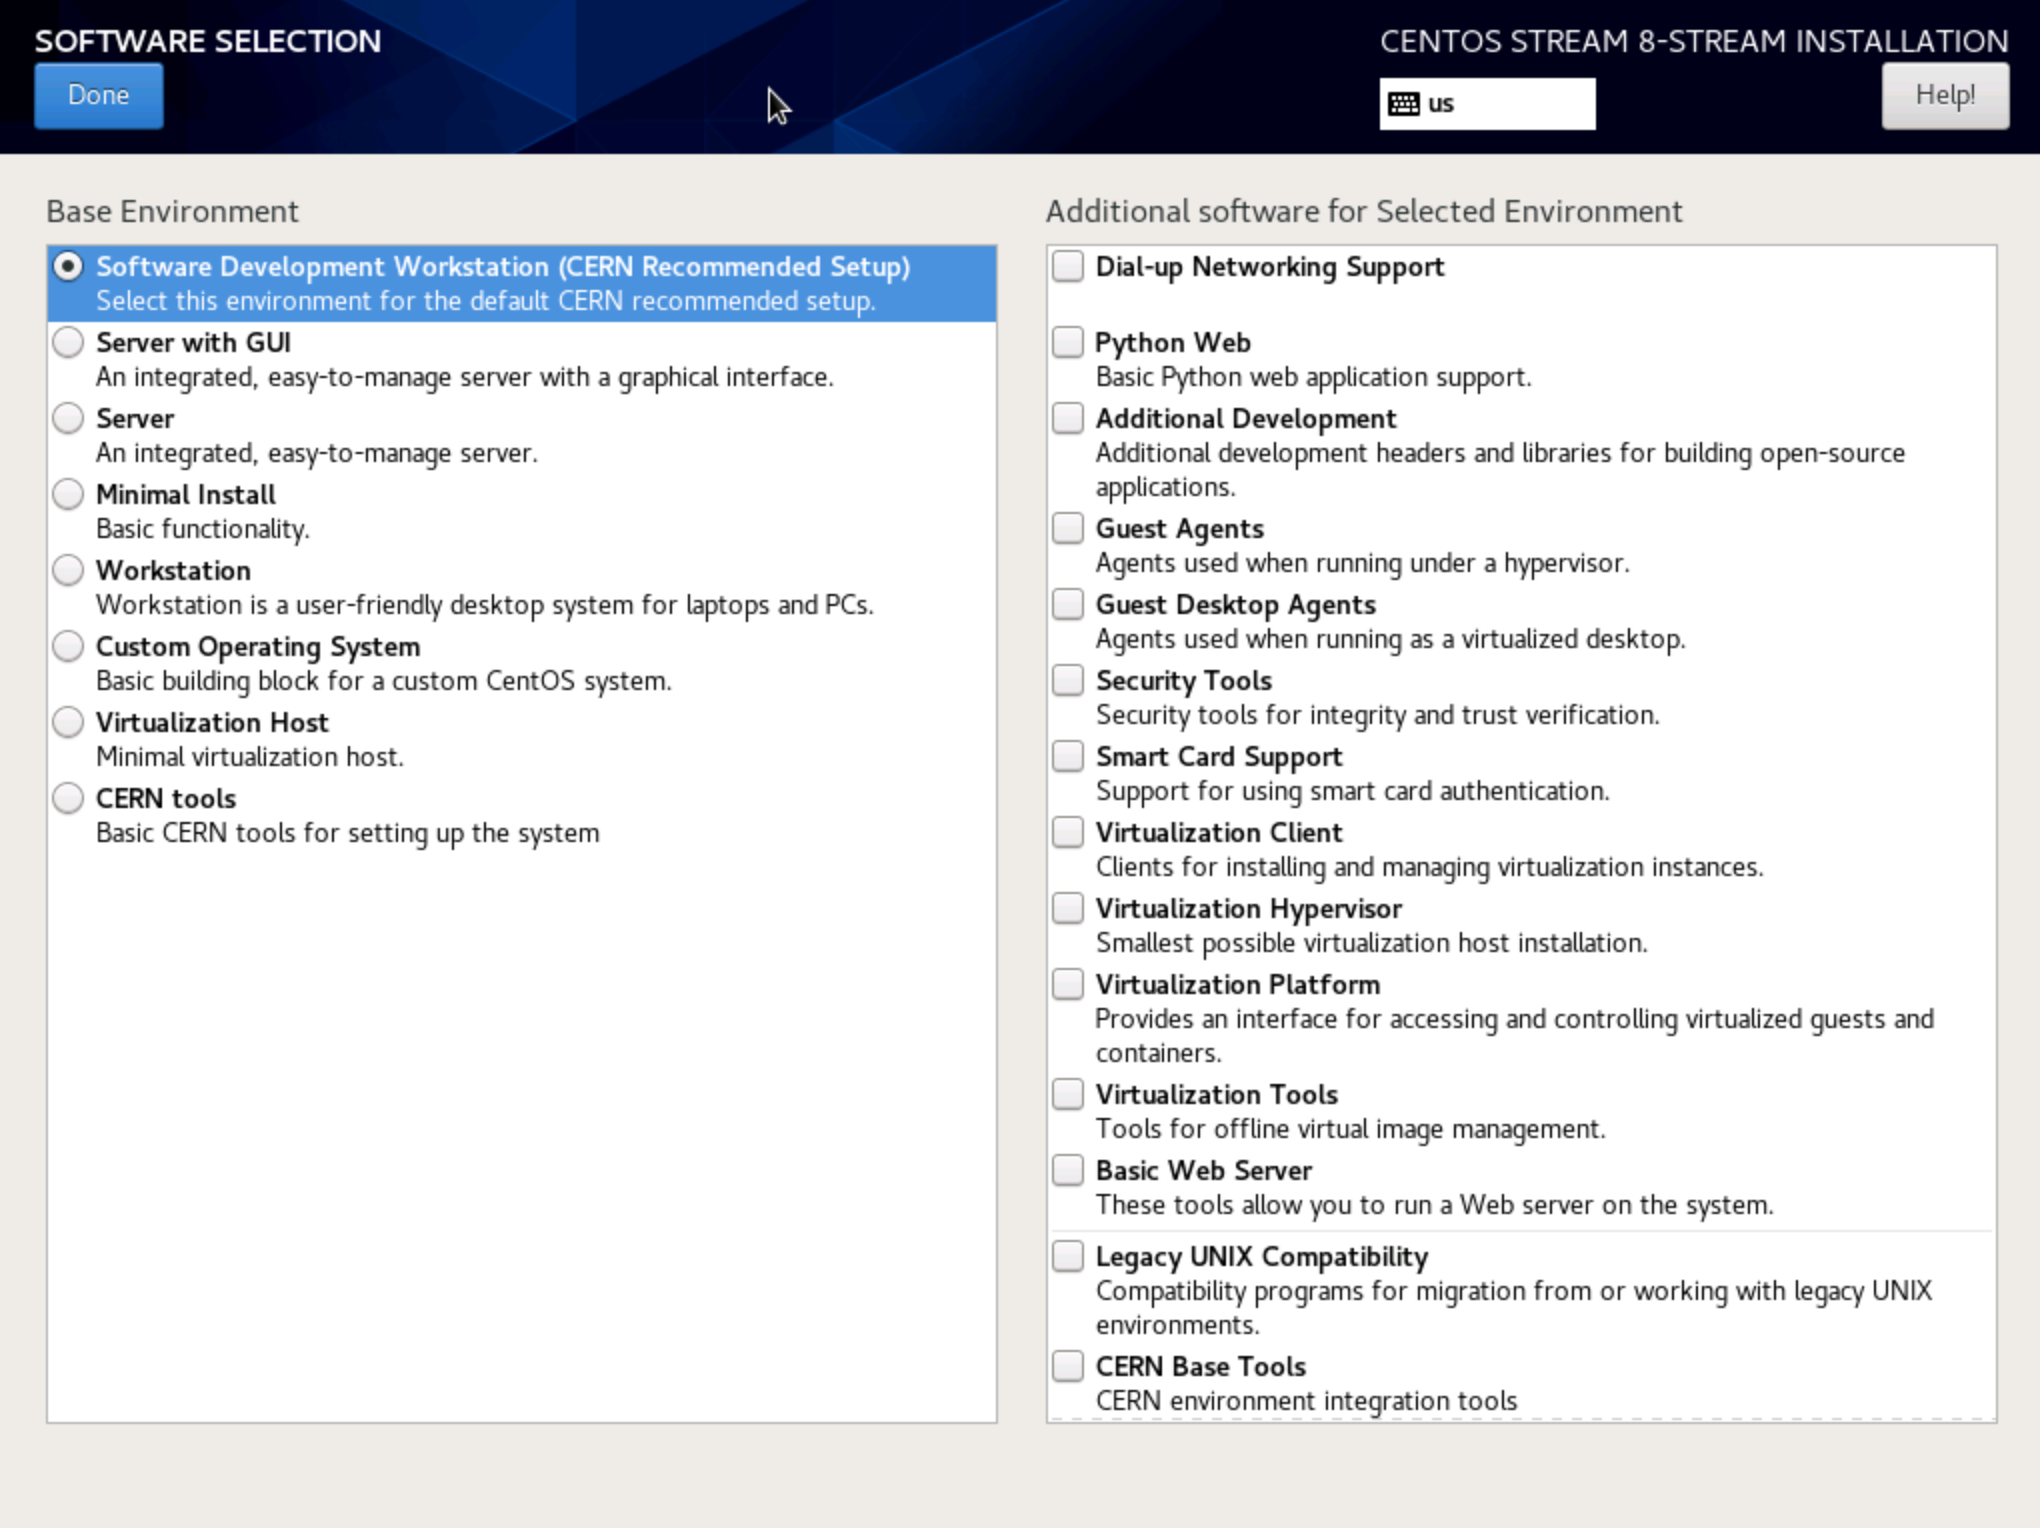This screenshot has width=2040, height=1528.
Task: Click 'An integrated, easy-to-manage server.' description
Action: pos(317,454)
